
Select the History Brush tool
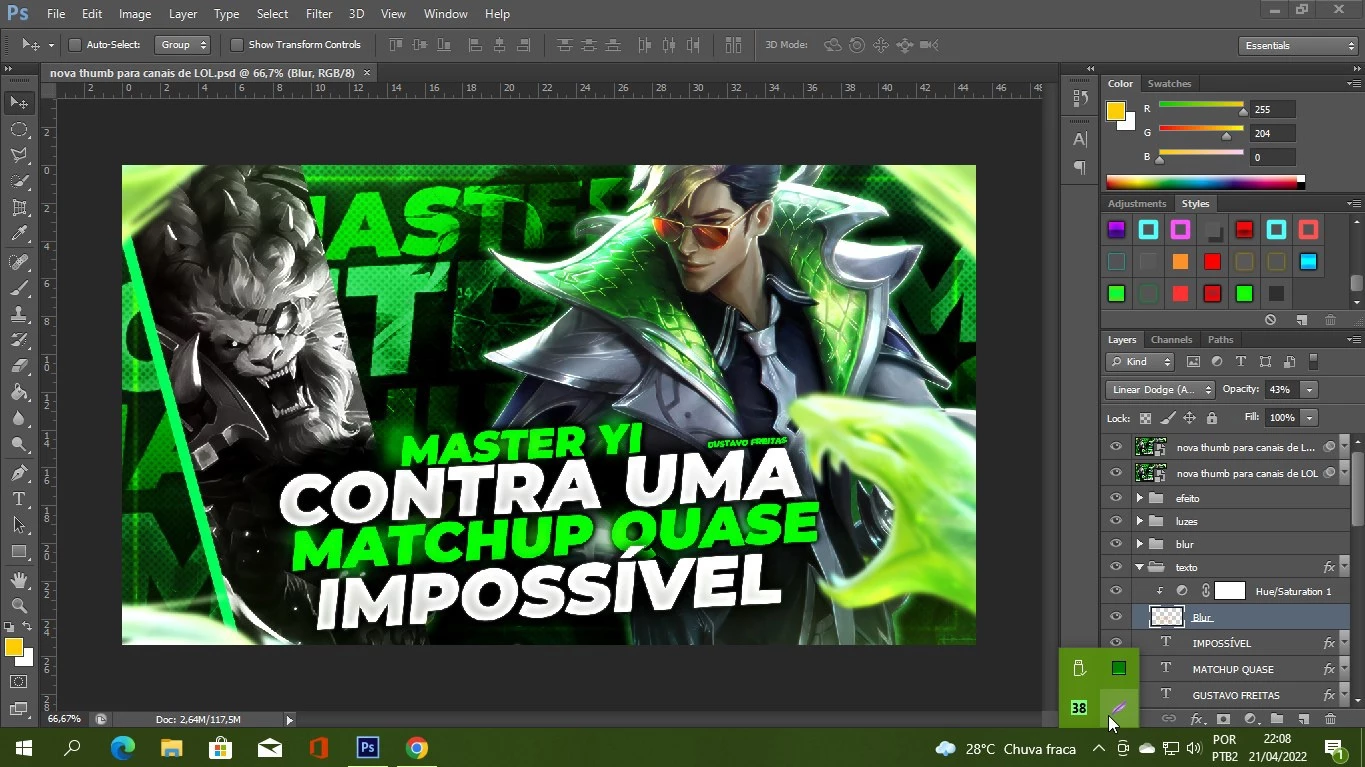(x=19, y=340)
